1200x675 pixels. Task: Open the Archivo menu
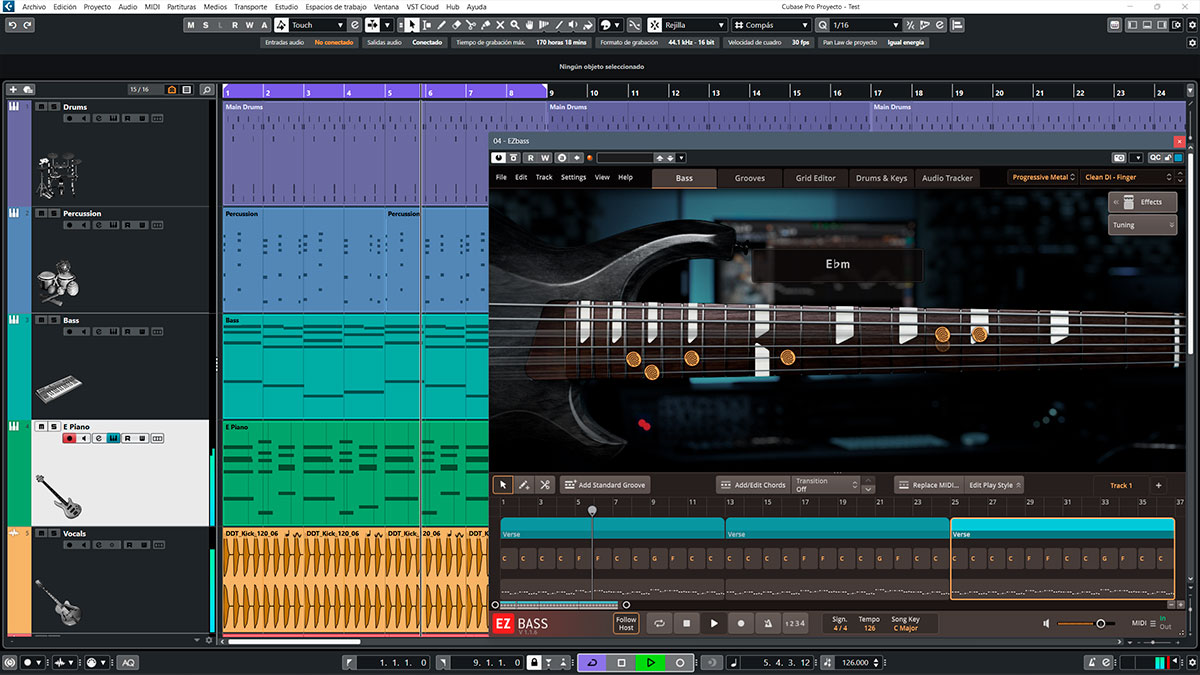[33, 6]
